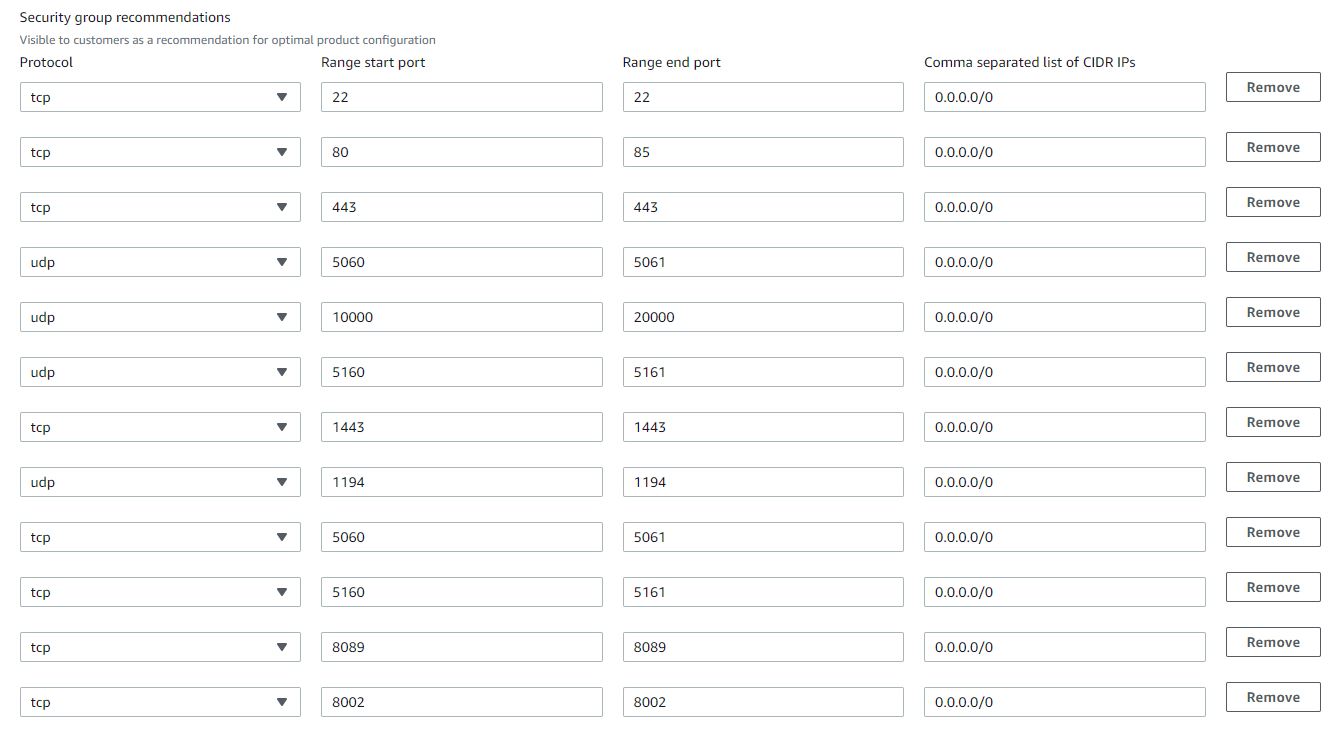
Task: Click range end port field containing 85
Action: (762, 152)
